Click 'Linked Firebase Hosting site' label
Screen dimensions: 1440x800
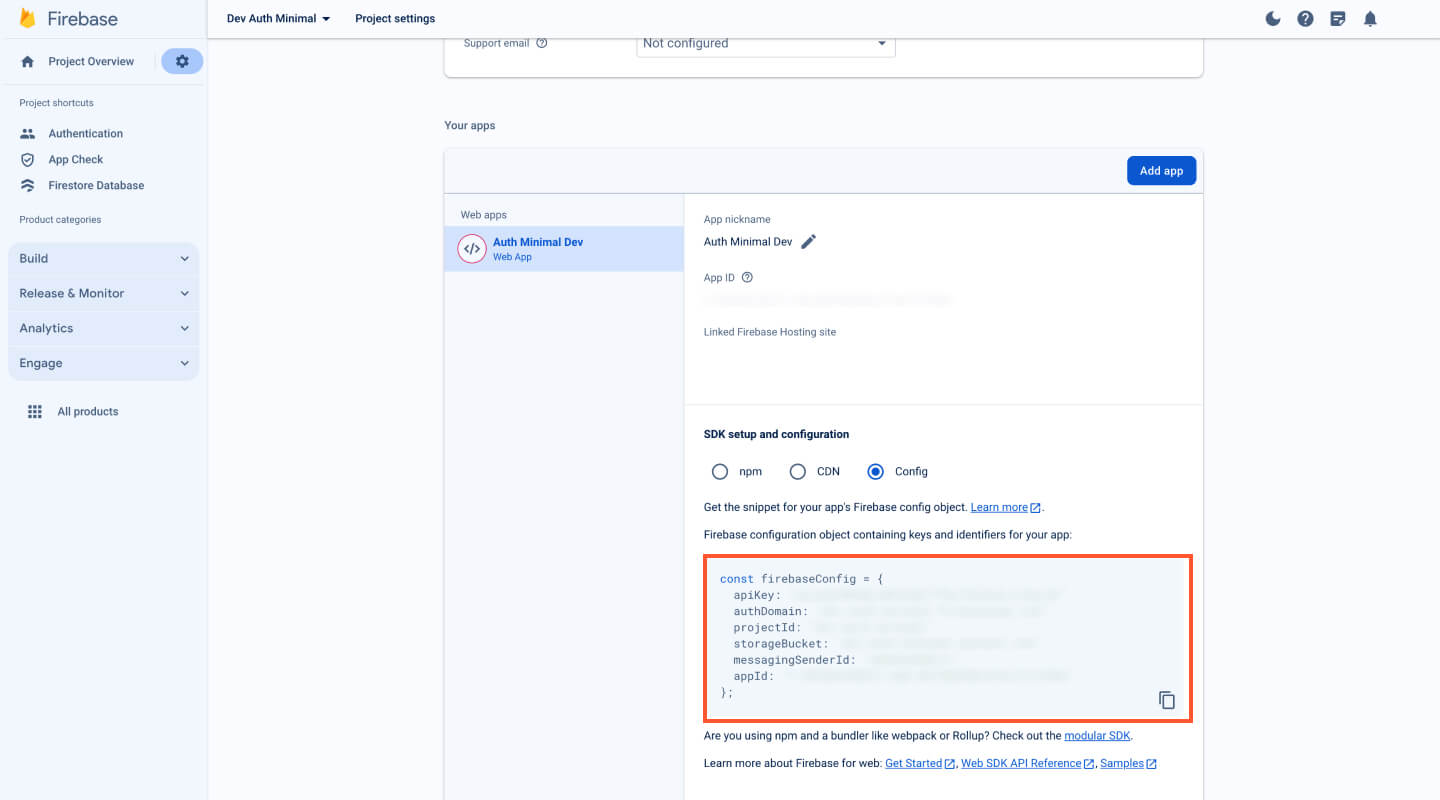(x=770, y=332)
